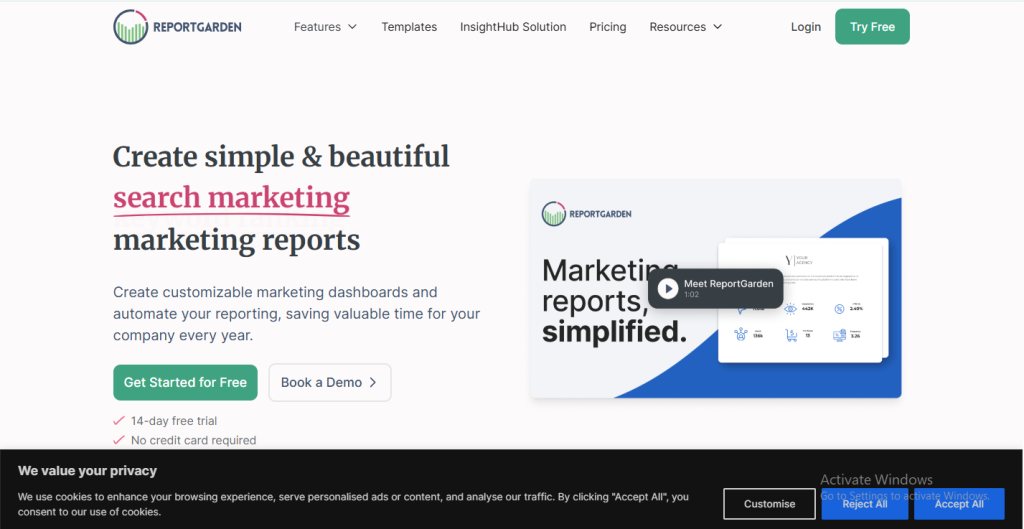The image size is (1024, 529).
Task: Go to InsightHub Solution
Action: click(x=513, y=27)
